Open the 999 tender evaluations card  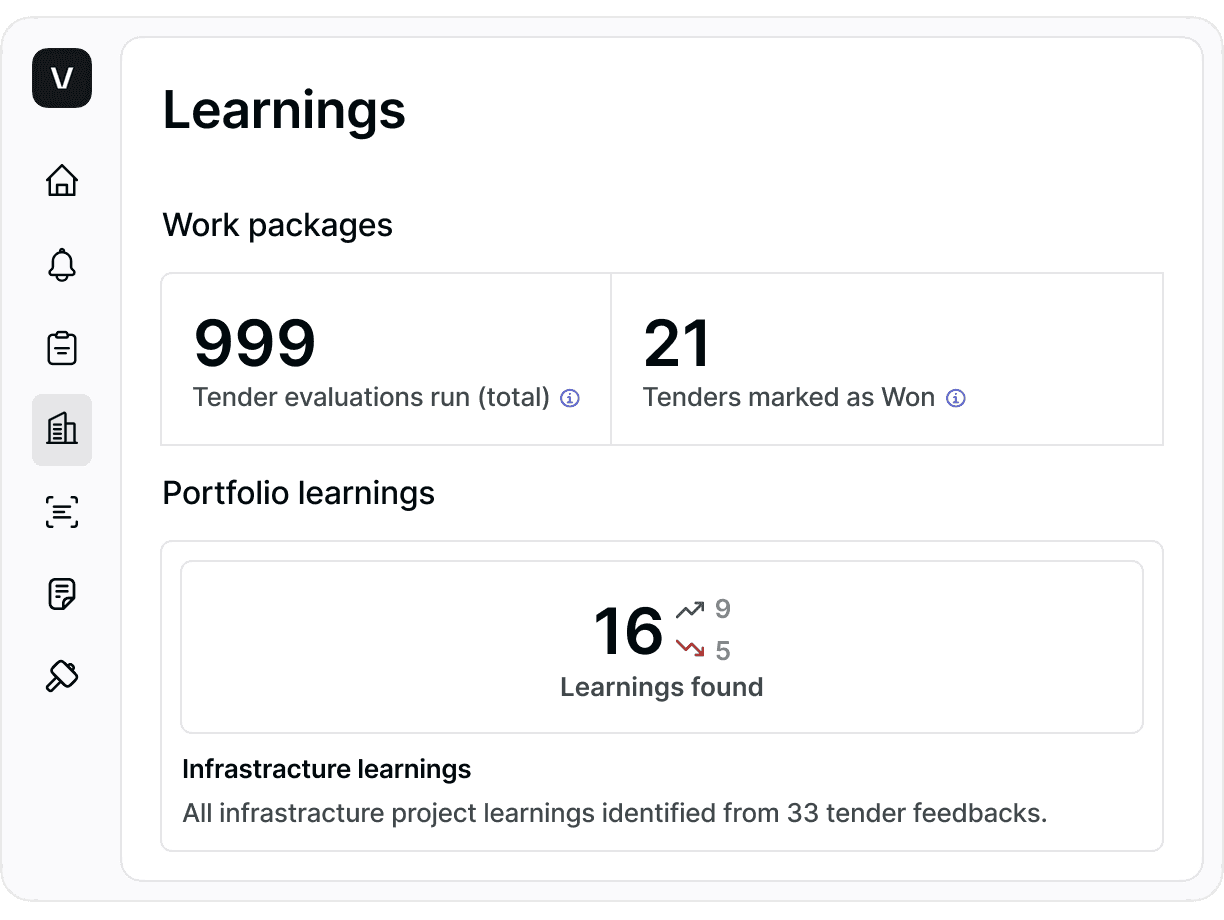click(386, 359)
